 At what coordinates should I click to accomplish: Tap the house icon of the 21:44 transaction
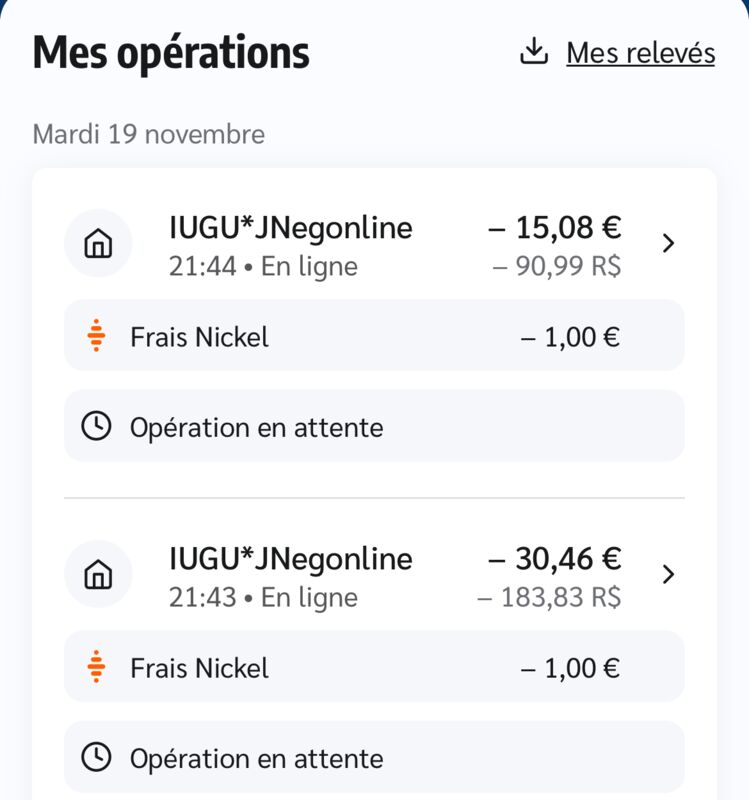click(x=98, y=243)
